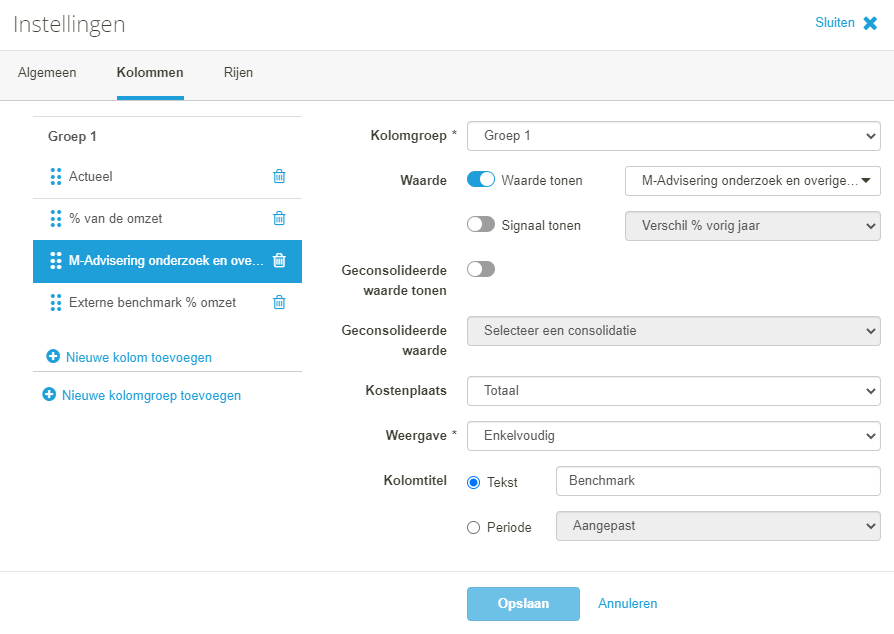Click the Annuleren link
This screenshot has height=634, width=894.
click(x=627, y=604)
